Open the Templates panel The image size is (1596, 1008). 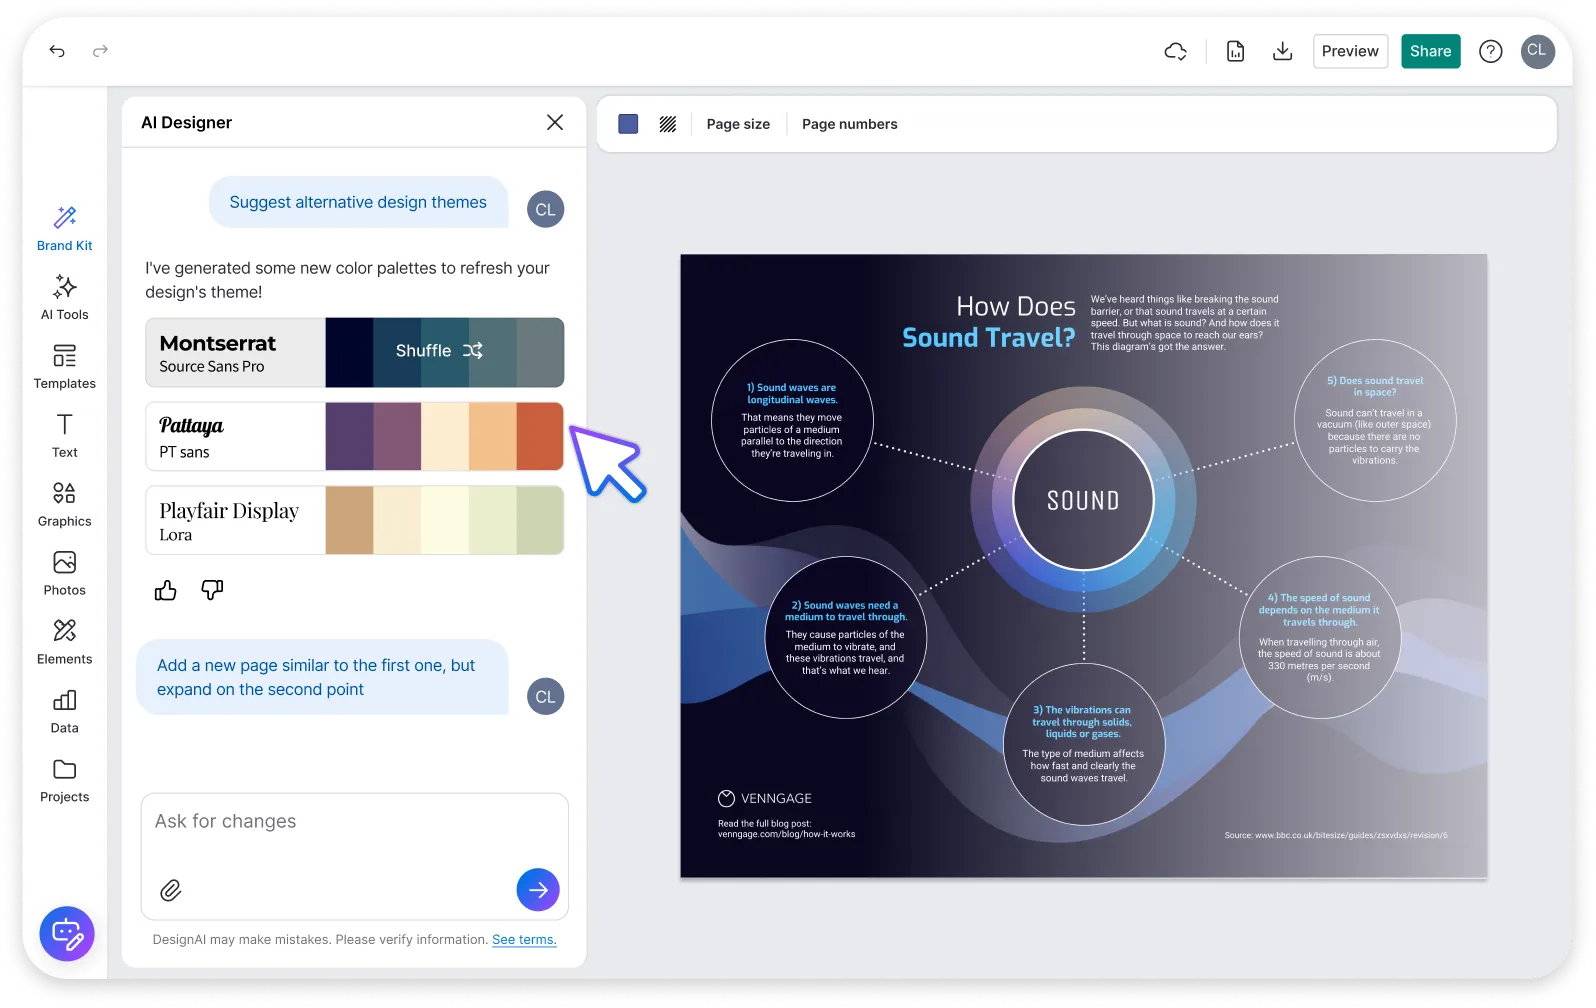[65, 366]
